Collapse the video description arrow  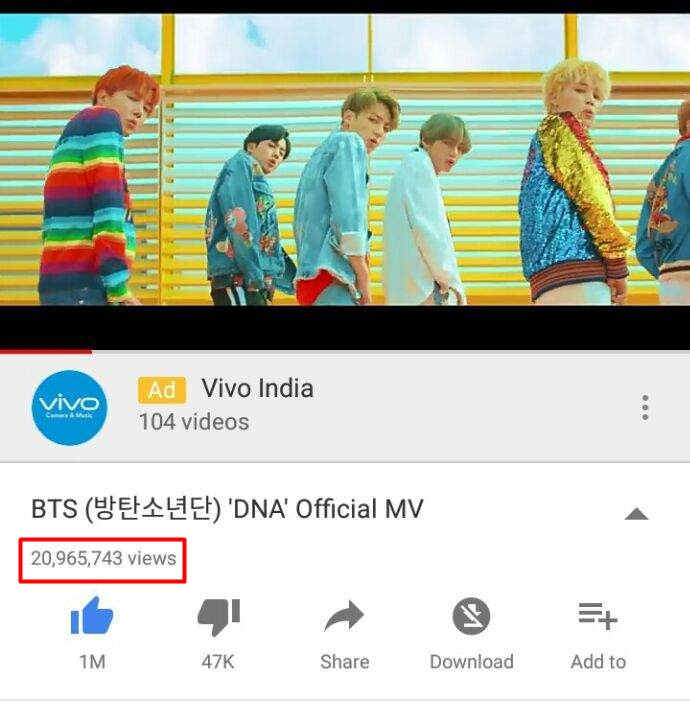point(636,514)
